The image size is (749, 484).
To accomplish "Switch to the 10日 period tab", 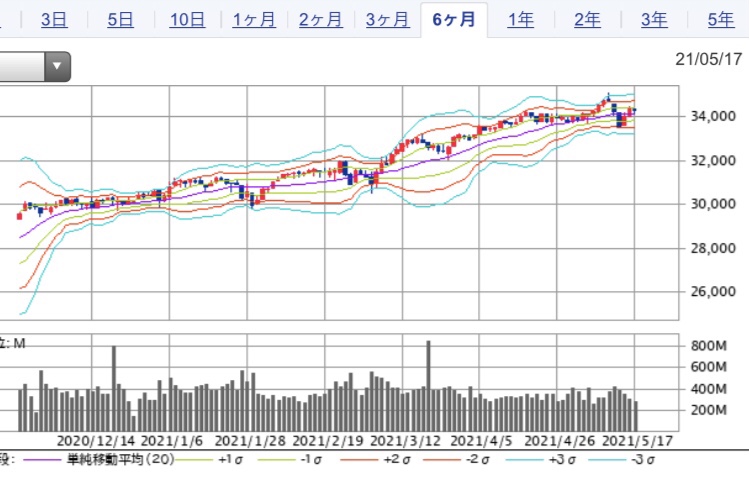I will [187, 20].
